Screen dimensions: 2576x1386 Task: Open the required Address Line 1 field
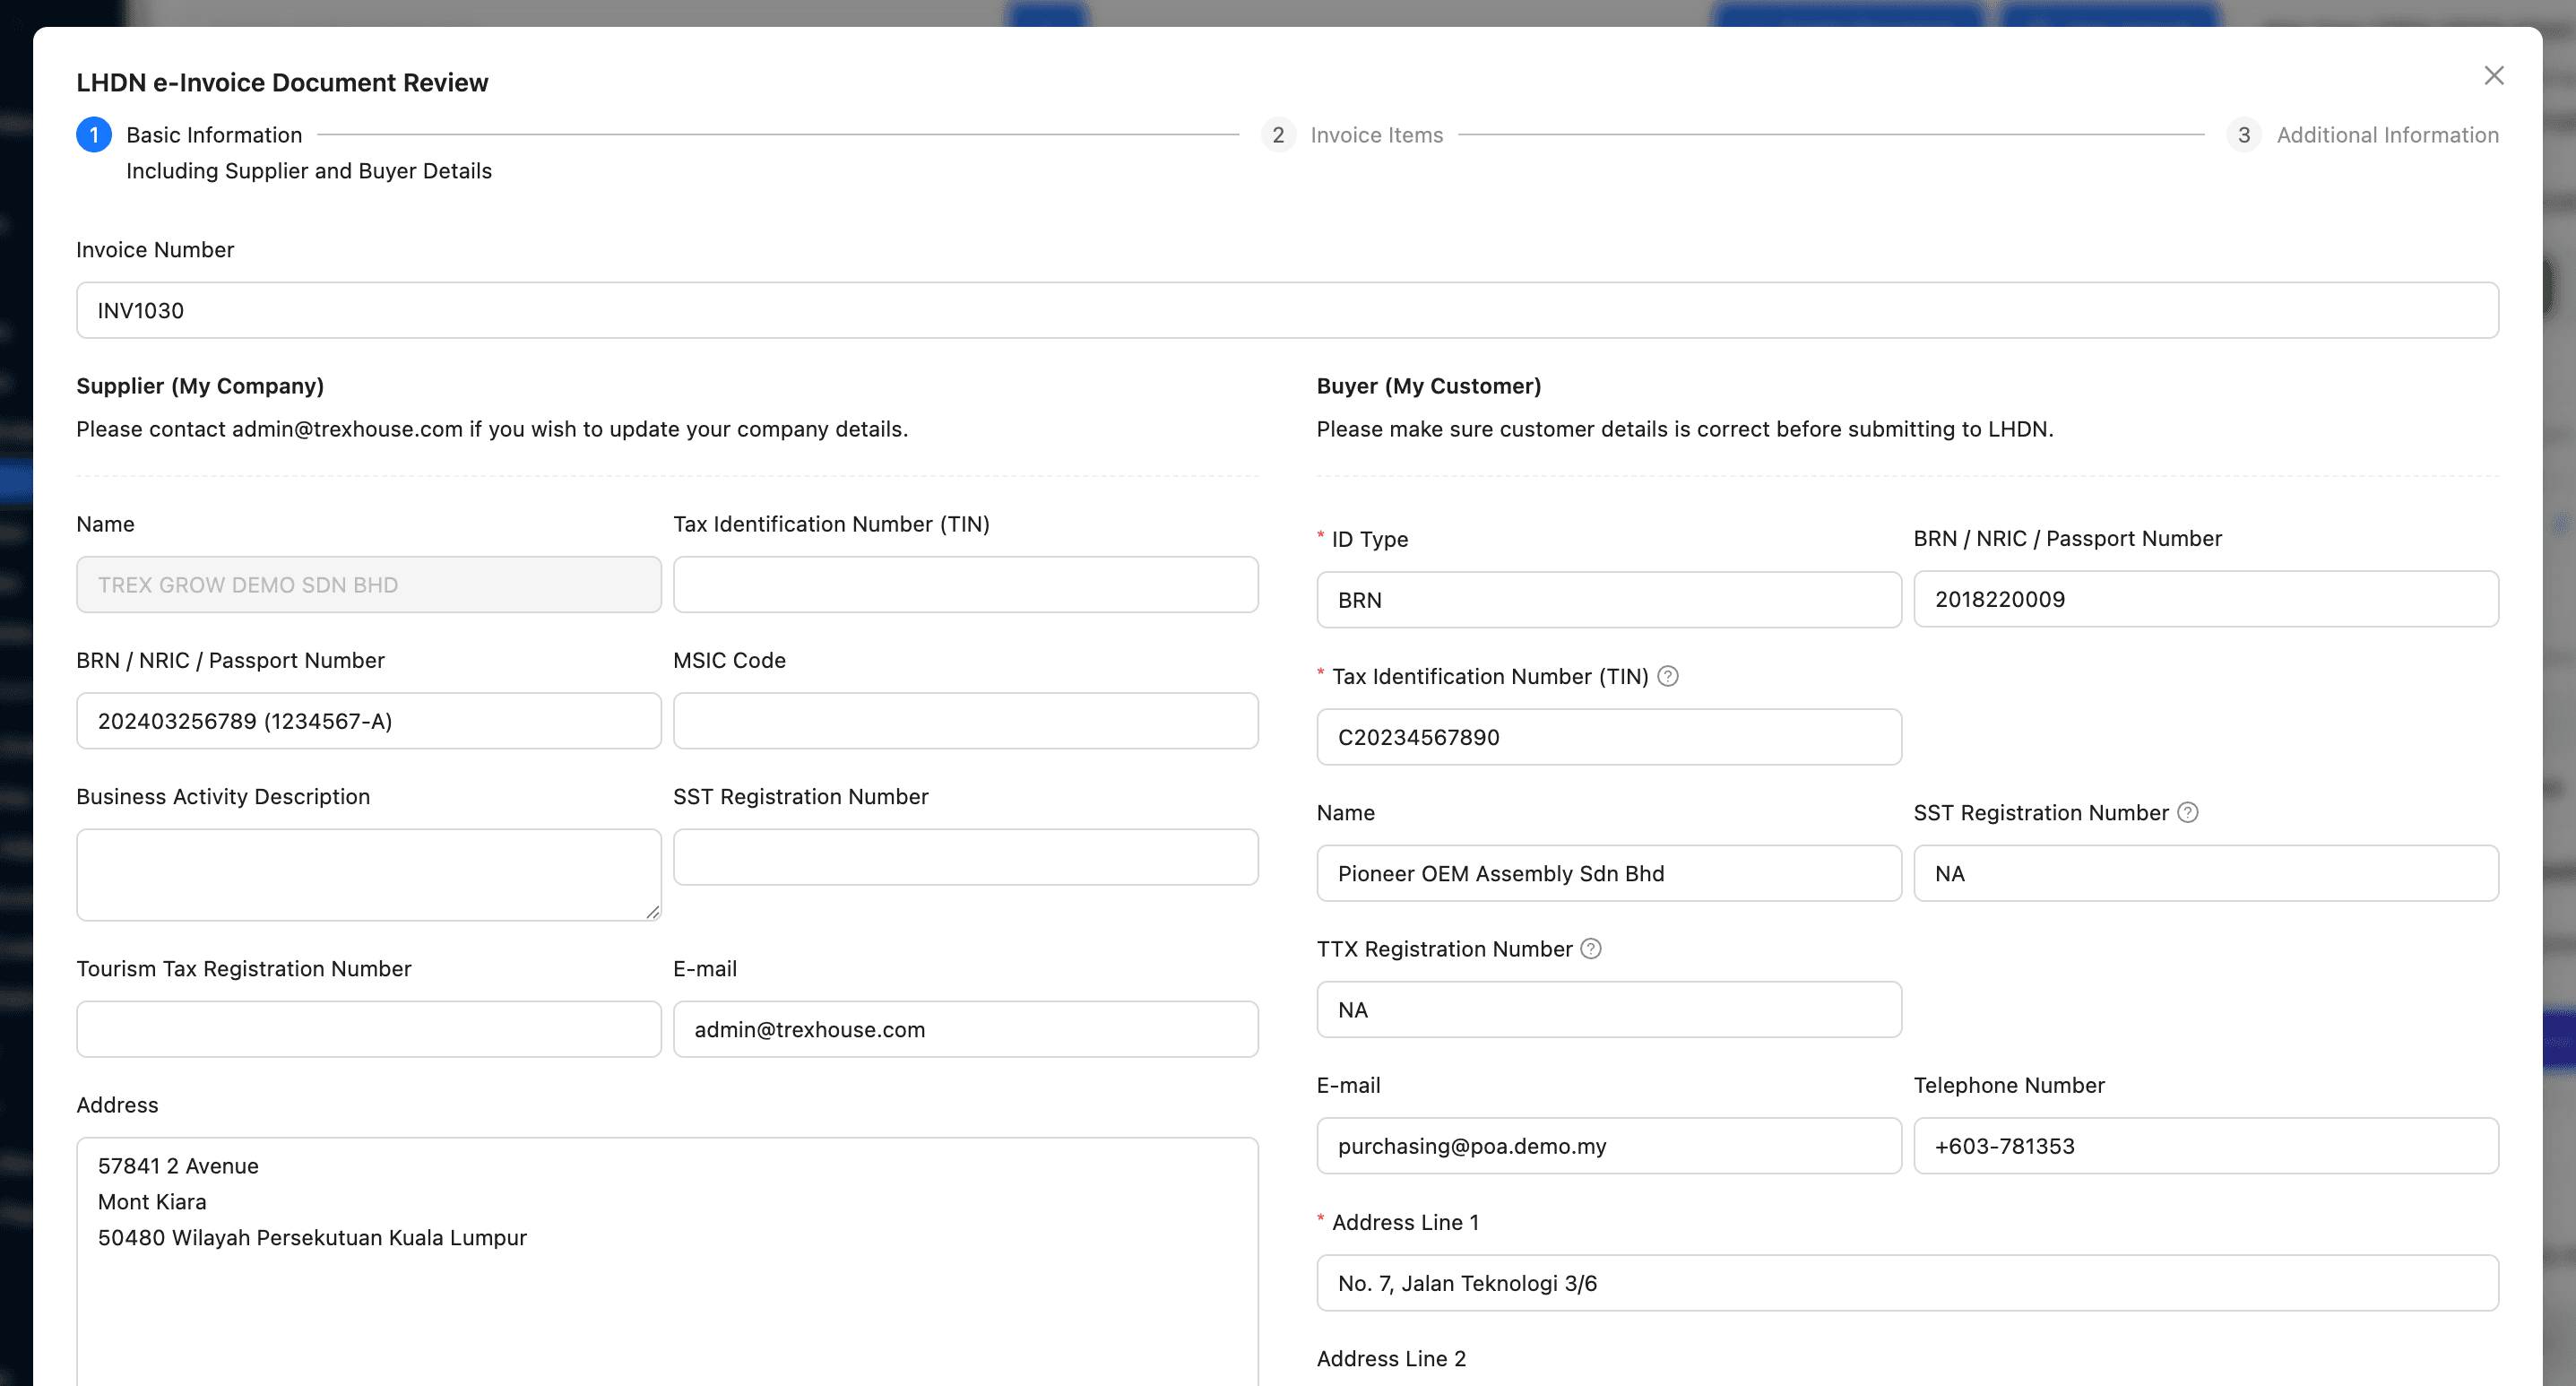pyautogui.click(x=1905, y=1283)
